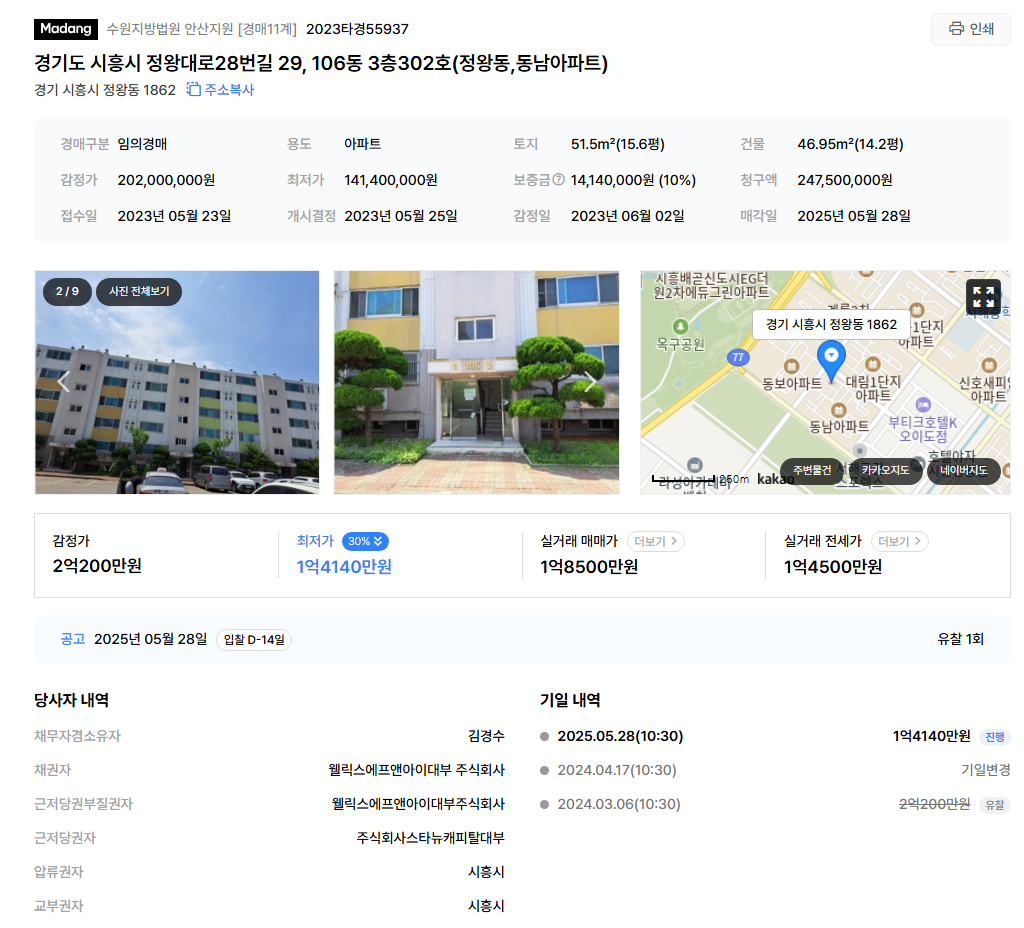Click 더보기 next to 실거래 전세가
The height and width of the screenshot is (928, 1024).
click(899, 541)
